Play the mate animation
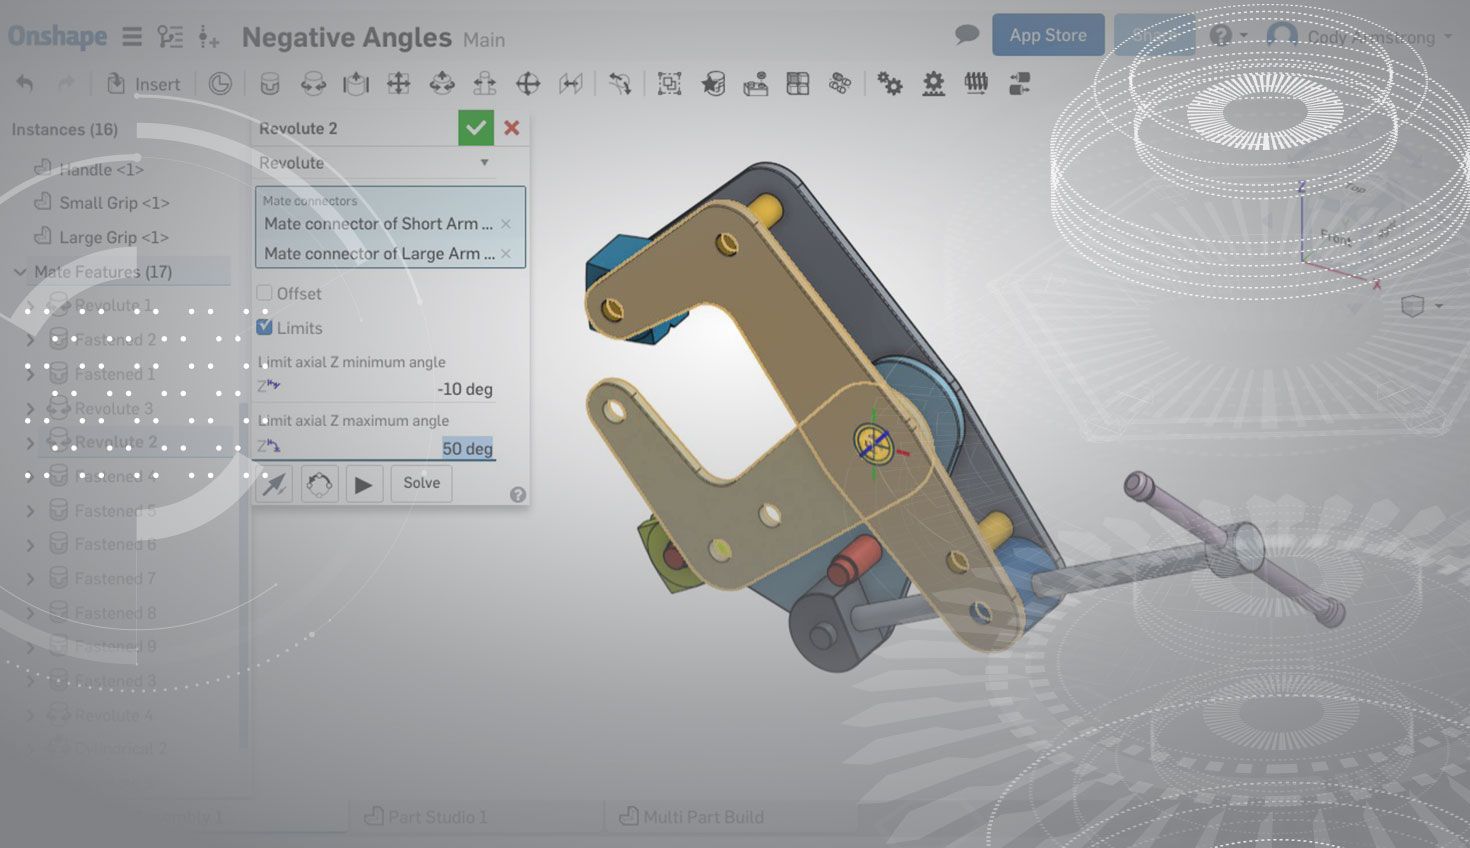1470x848 pixels. [363, 484]
